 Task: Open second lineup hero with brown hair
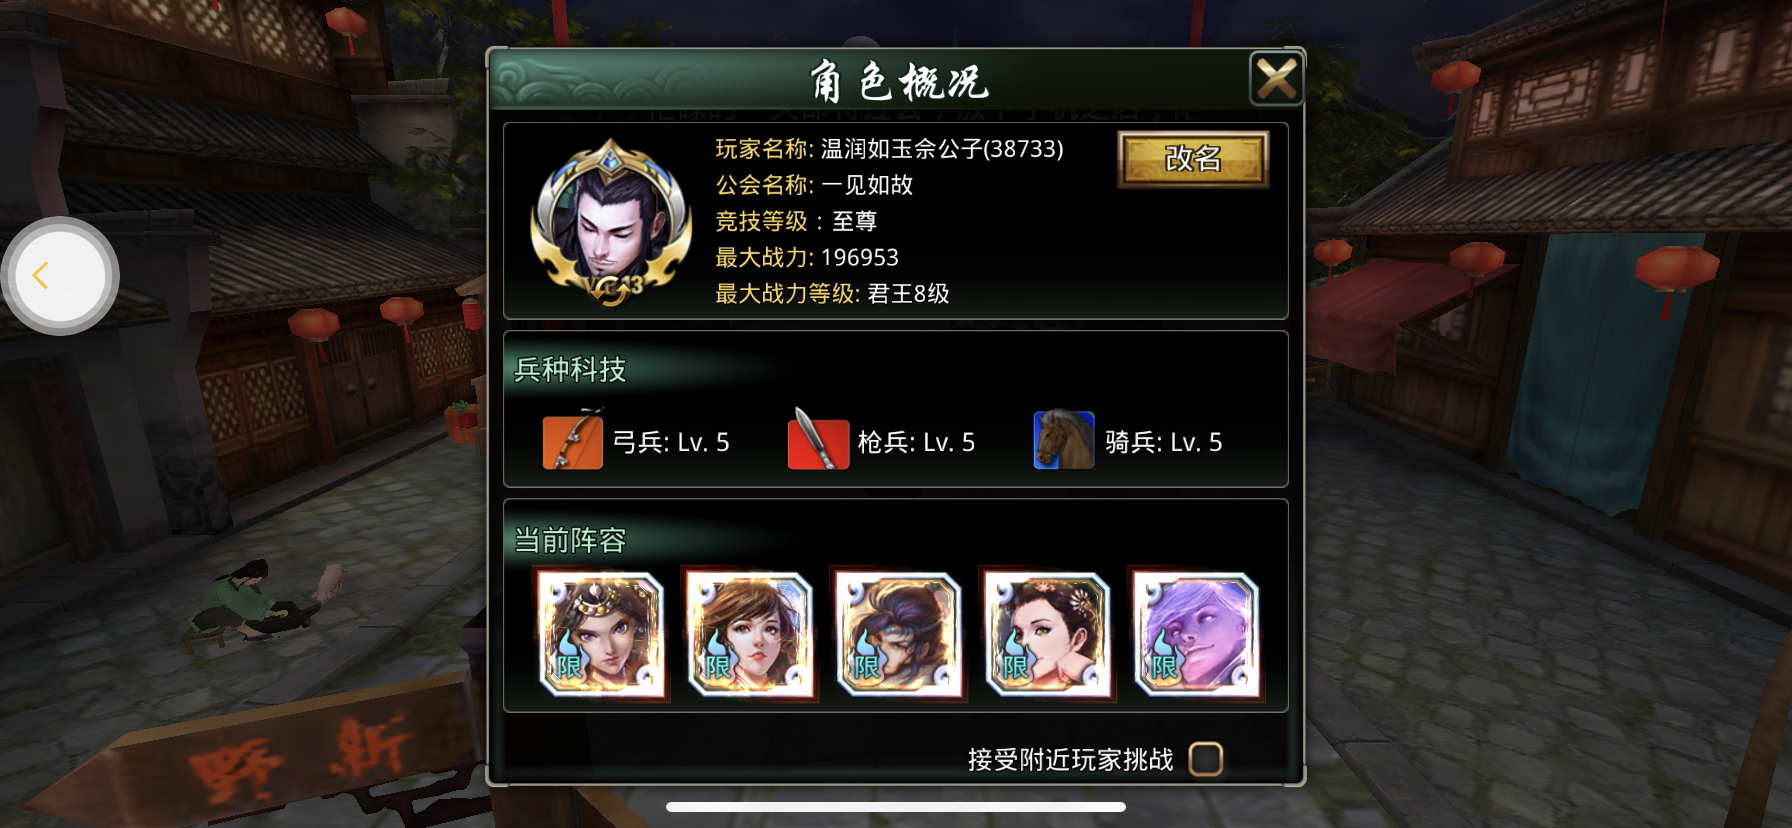click(x=750, y=634)
